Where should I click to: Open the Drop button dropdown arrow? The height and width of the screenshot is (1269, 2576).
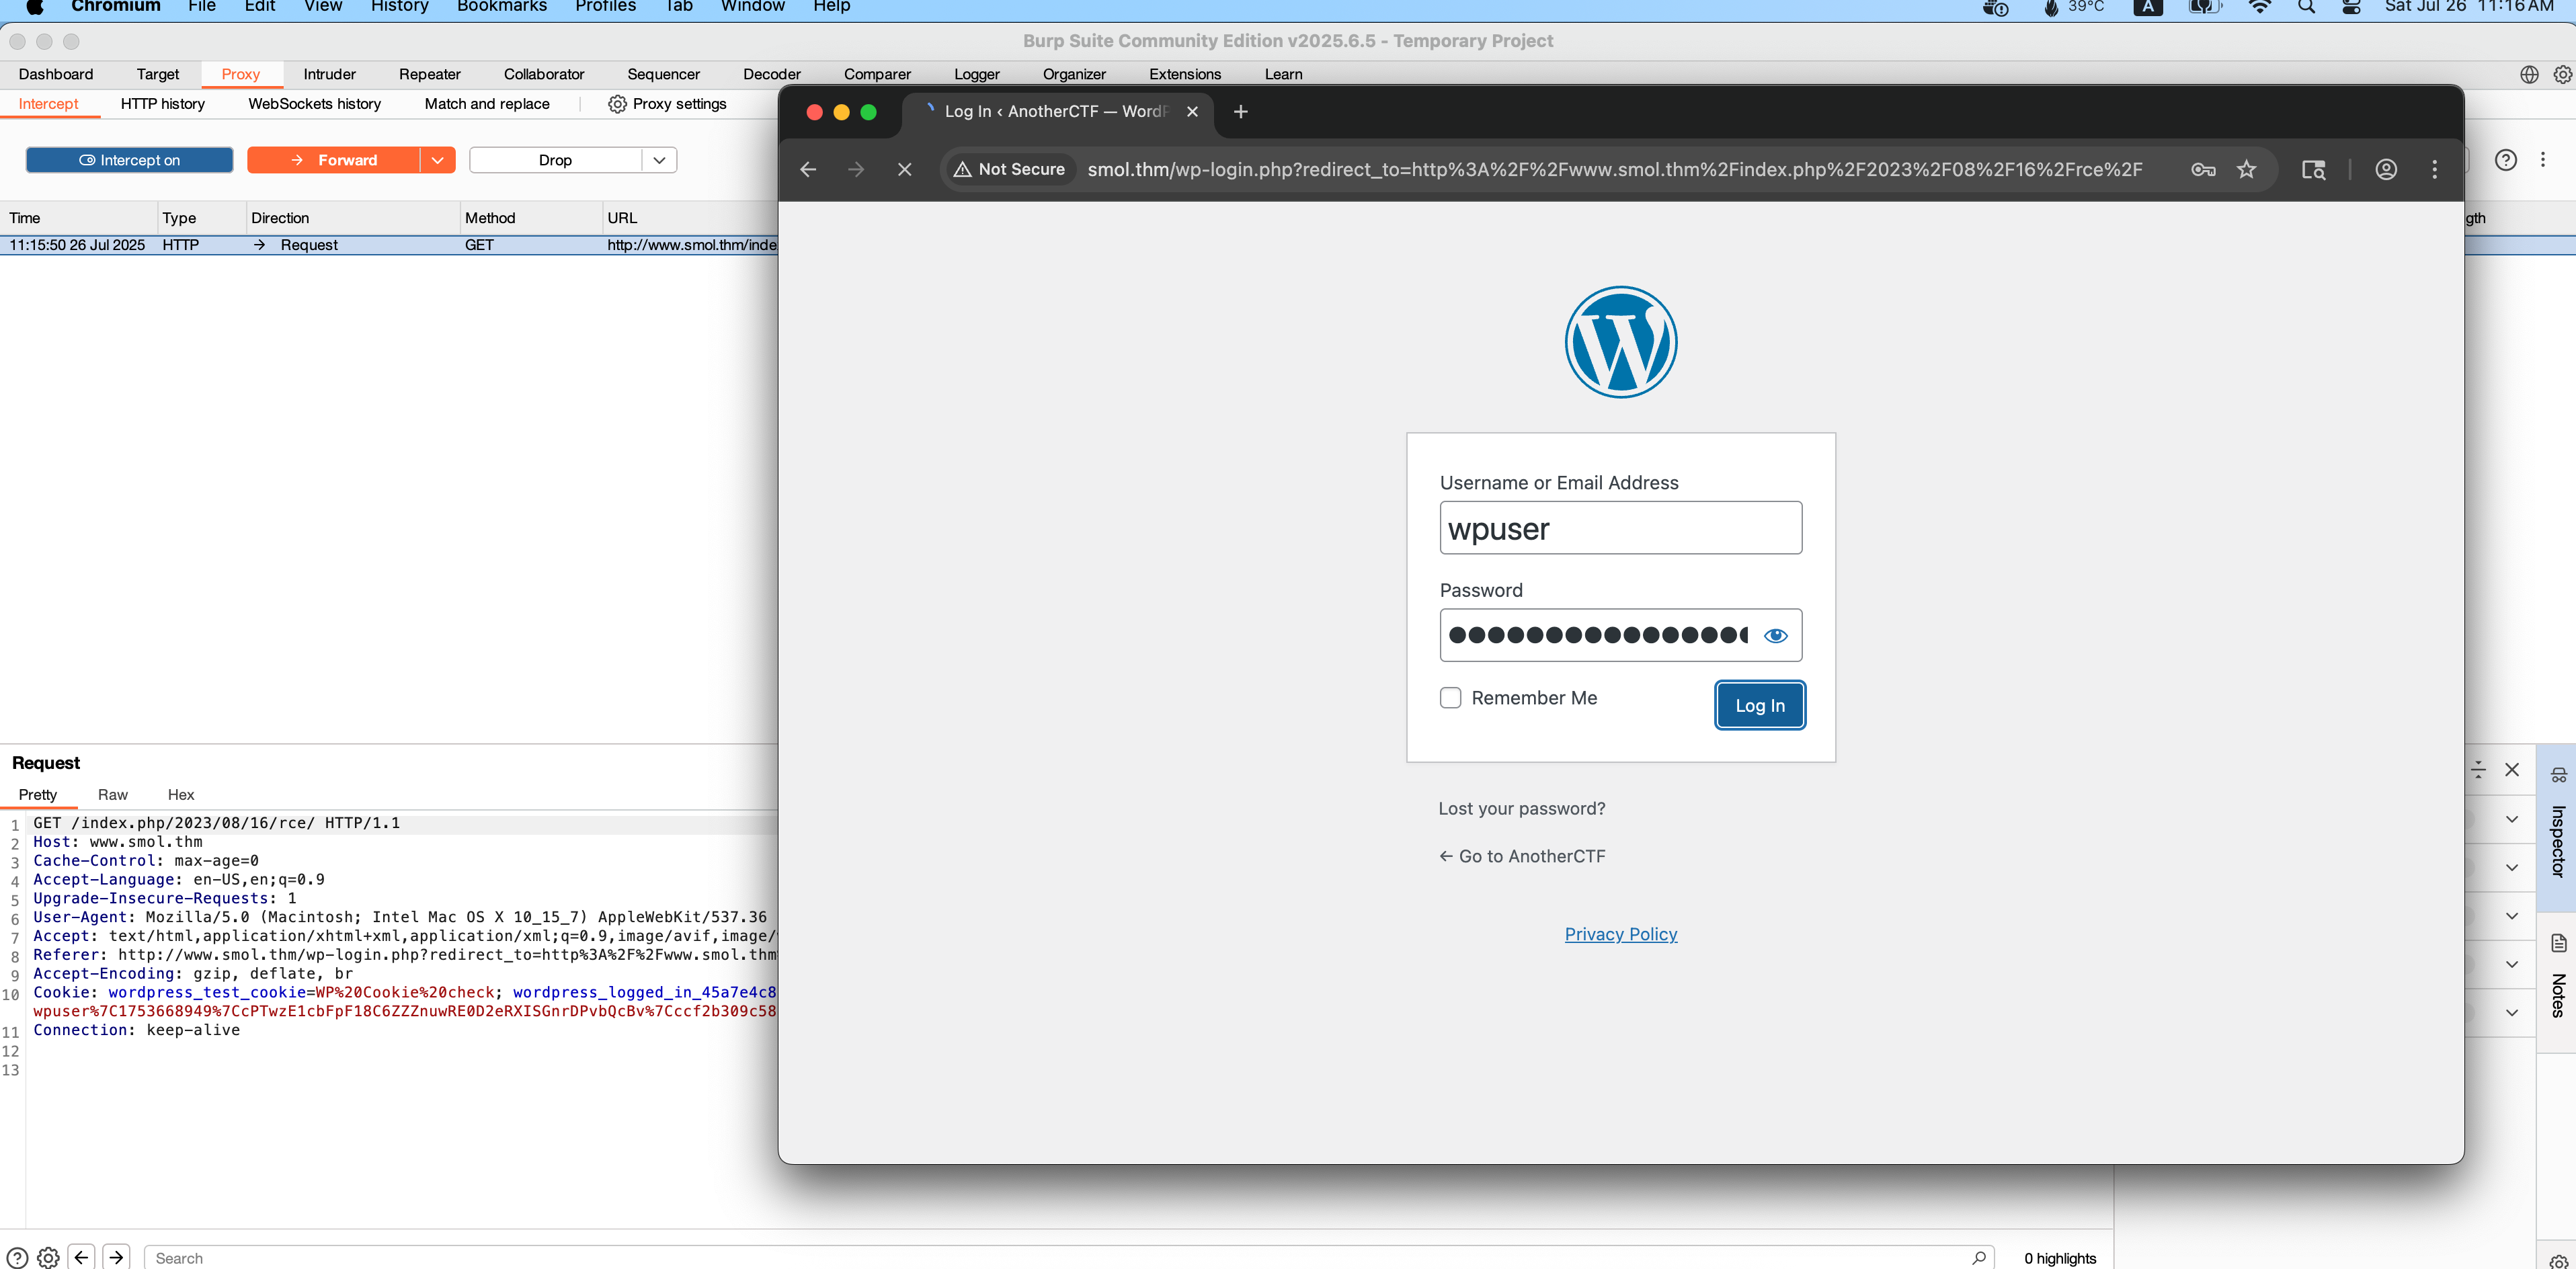point(659,160)
